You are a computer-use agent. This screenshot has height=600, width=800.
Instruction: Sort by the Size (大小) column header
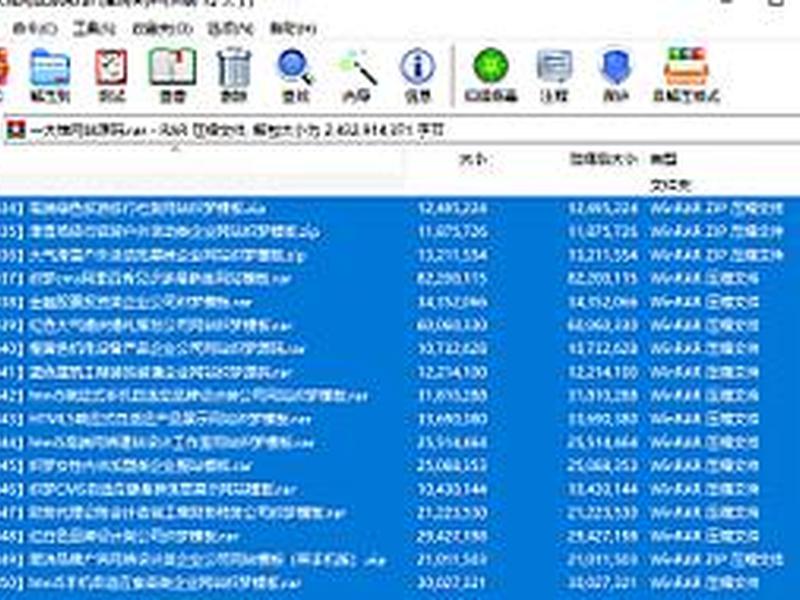(x=473, y=160)
